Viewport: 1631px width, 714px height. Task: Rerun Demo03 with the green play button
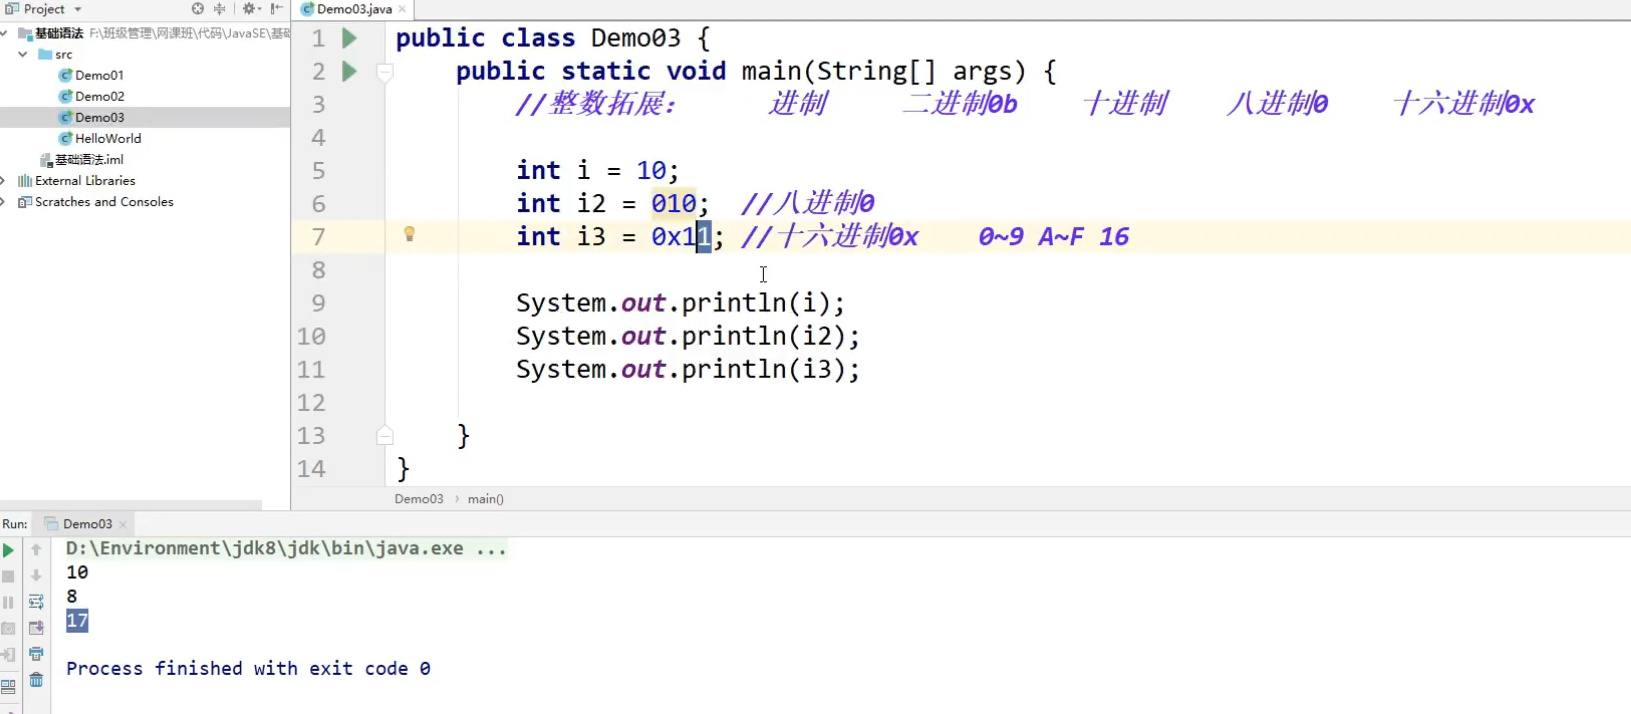[8, 550]
